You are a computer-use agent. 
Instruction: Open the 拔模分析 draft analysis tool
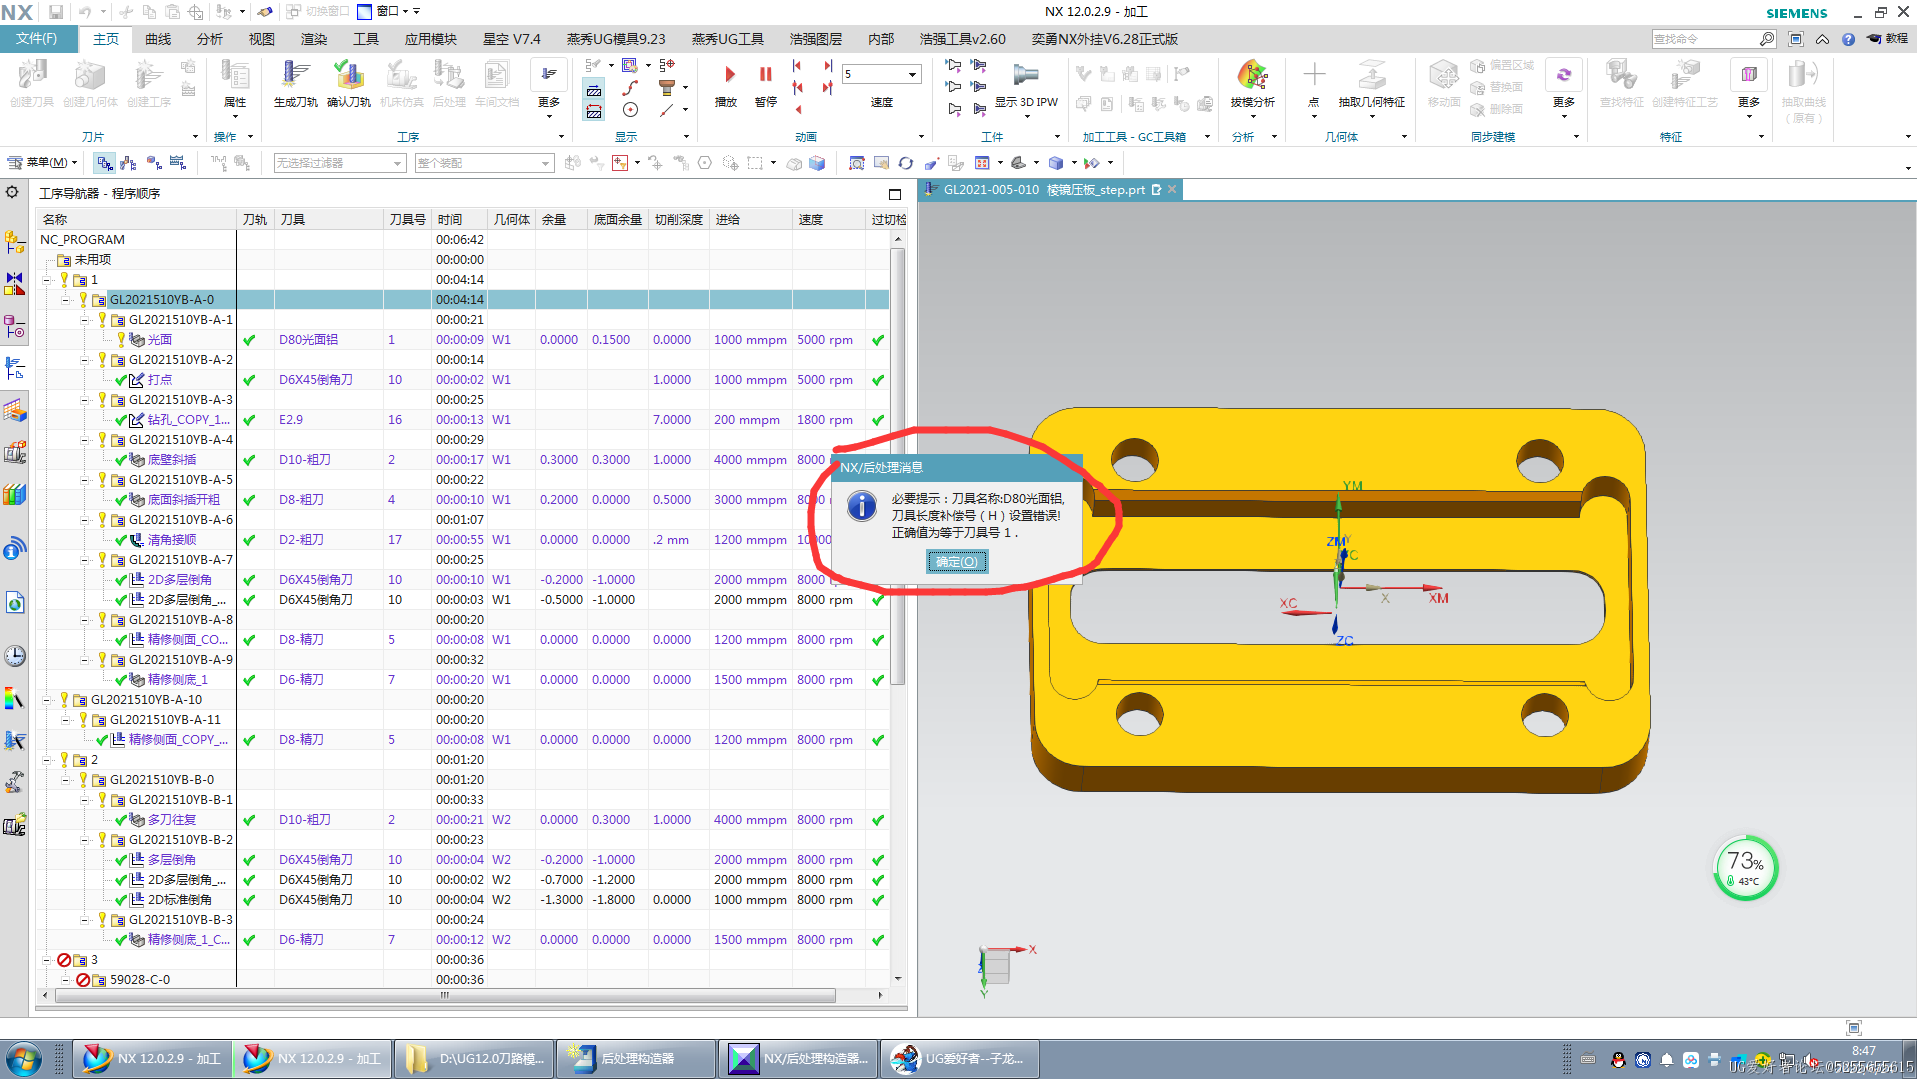(x=1252, y=83)
